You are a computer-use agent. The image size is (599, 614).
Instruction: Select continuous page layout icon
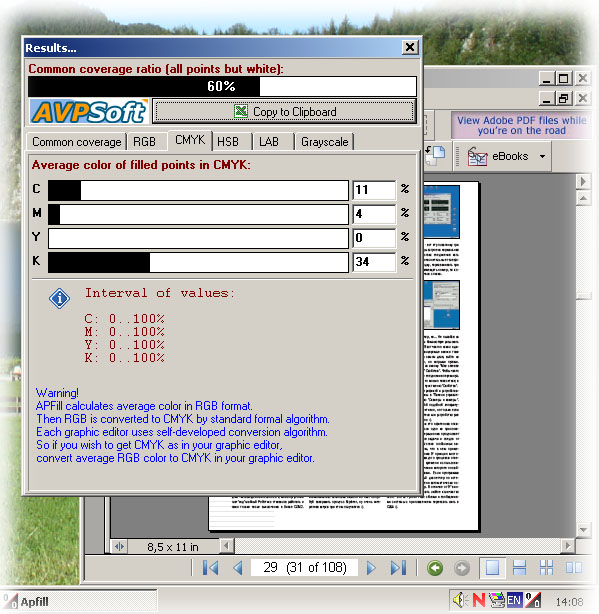pos(519,567)
